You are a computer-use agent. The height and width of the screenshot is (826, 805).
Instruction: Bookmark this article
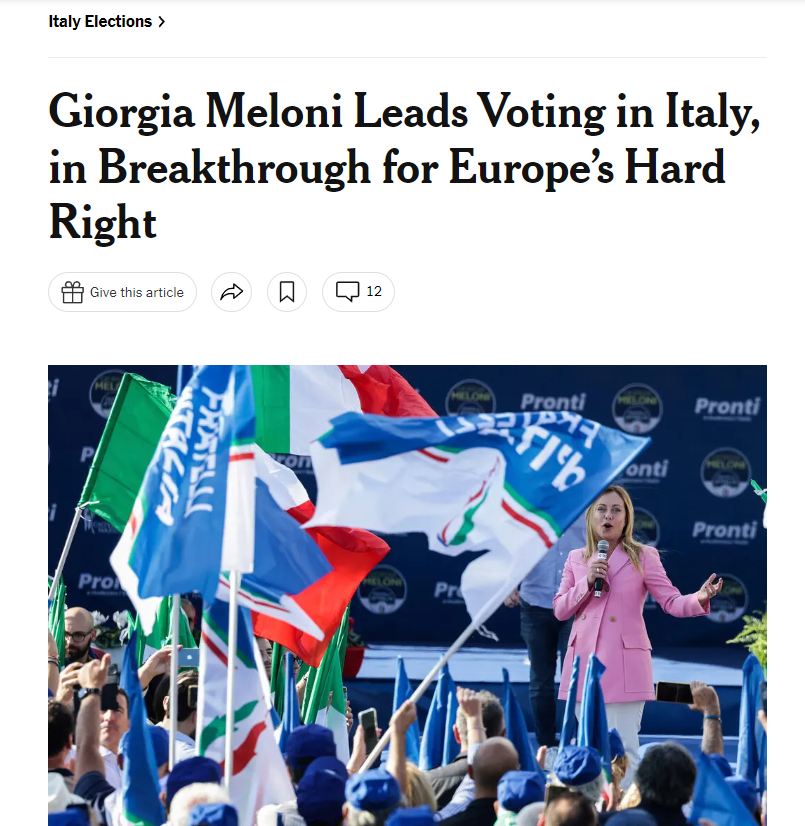[287, 292]
